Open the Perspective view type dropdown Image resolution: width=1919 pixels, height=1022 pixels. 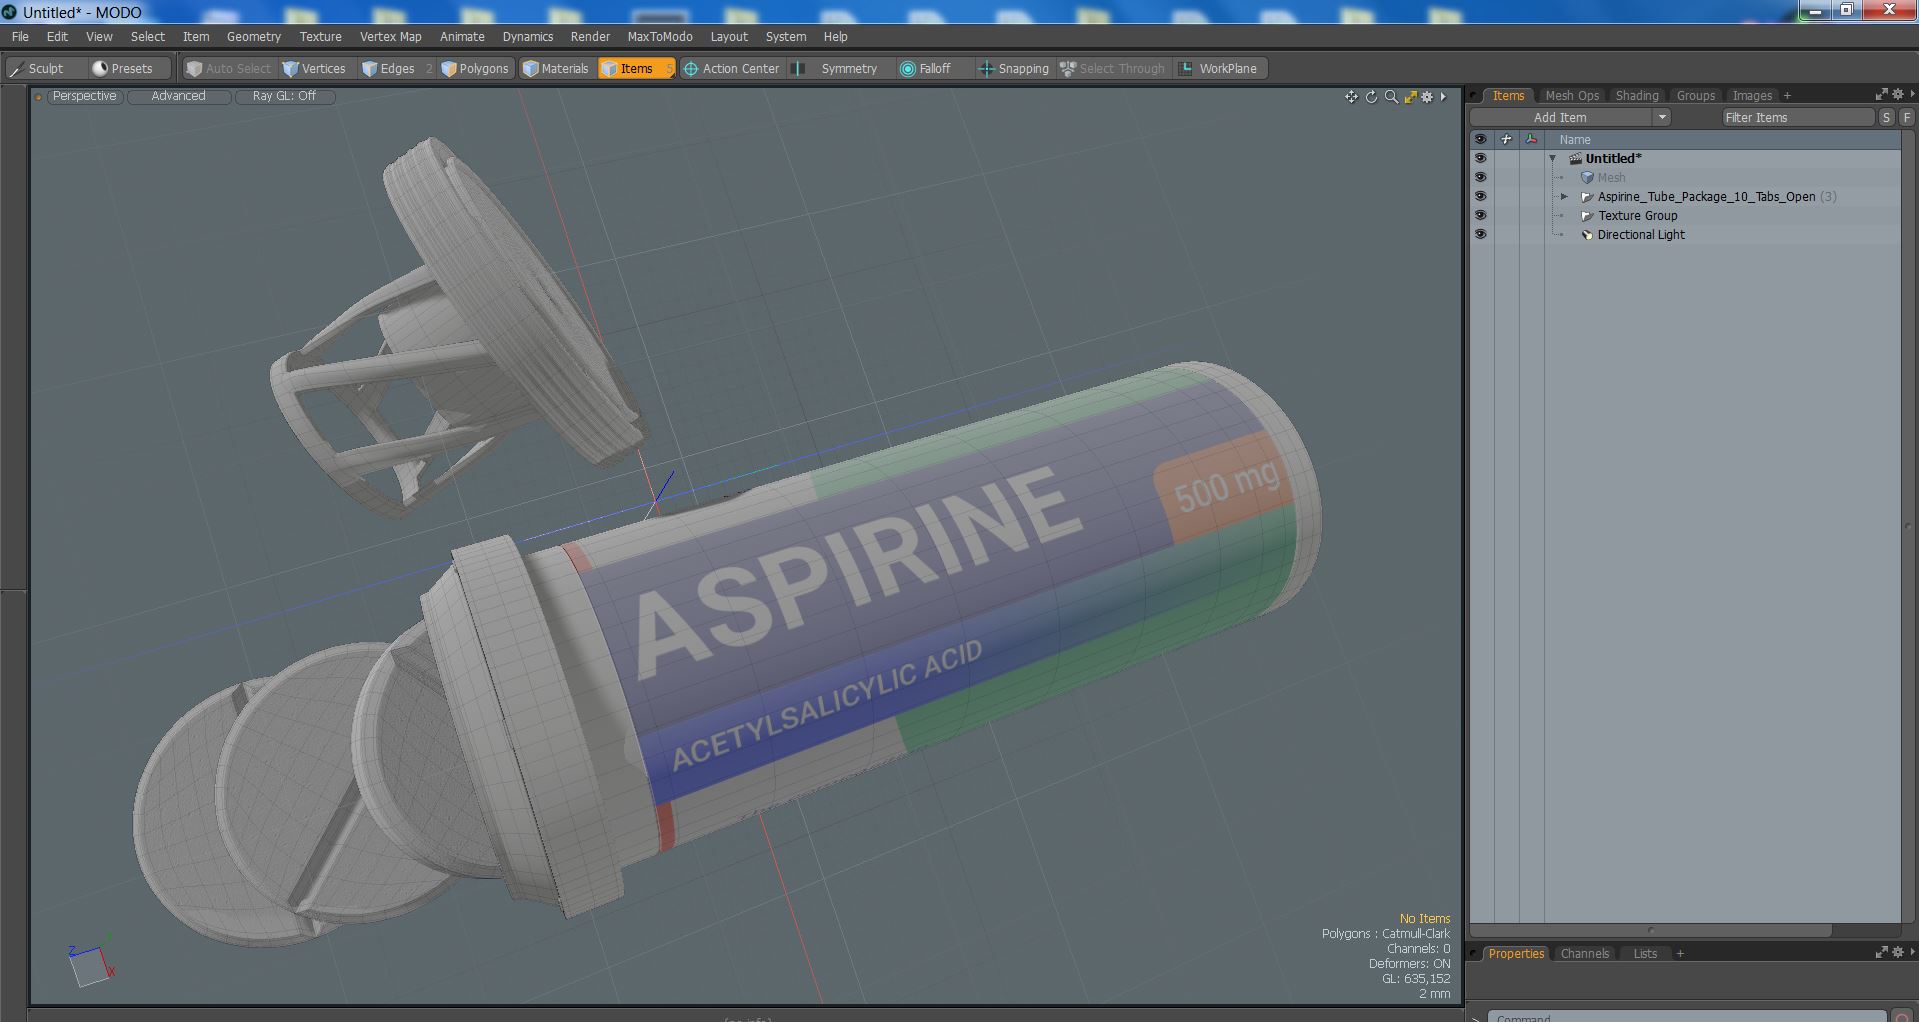[84, 96]
